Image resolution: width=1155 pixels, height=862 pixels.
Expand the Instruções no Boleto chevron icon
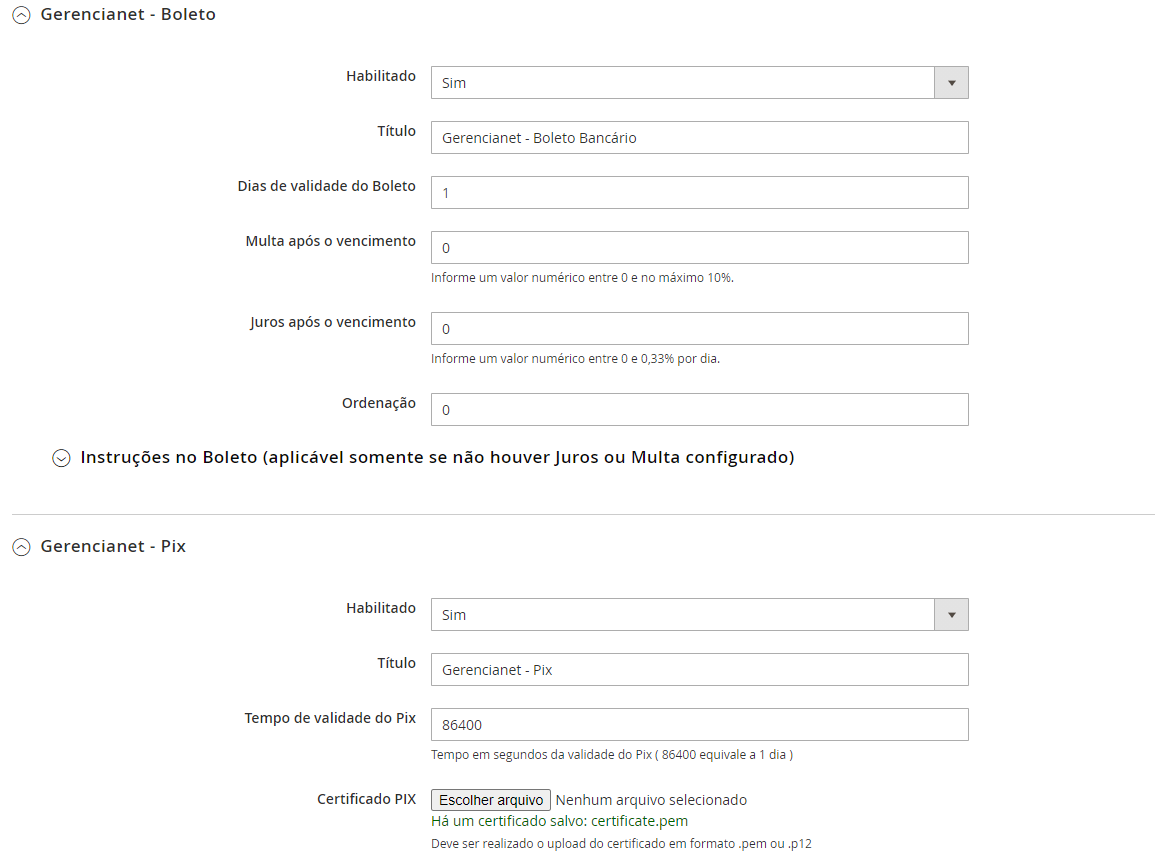[x=62, y=458]
